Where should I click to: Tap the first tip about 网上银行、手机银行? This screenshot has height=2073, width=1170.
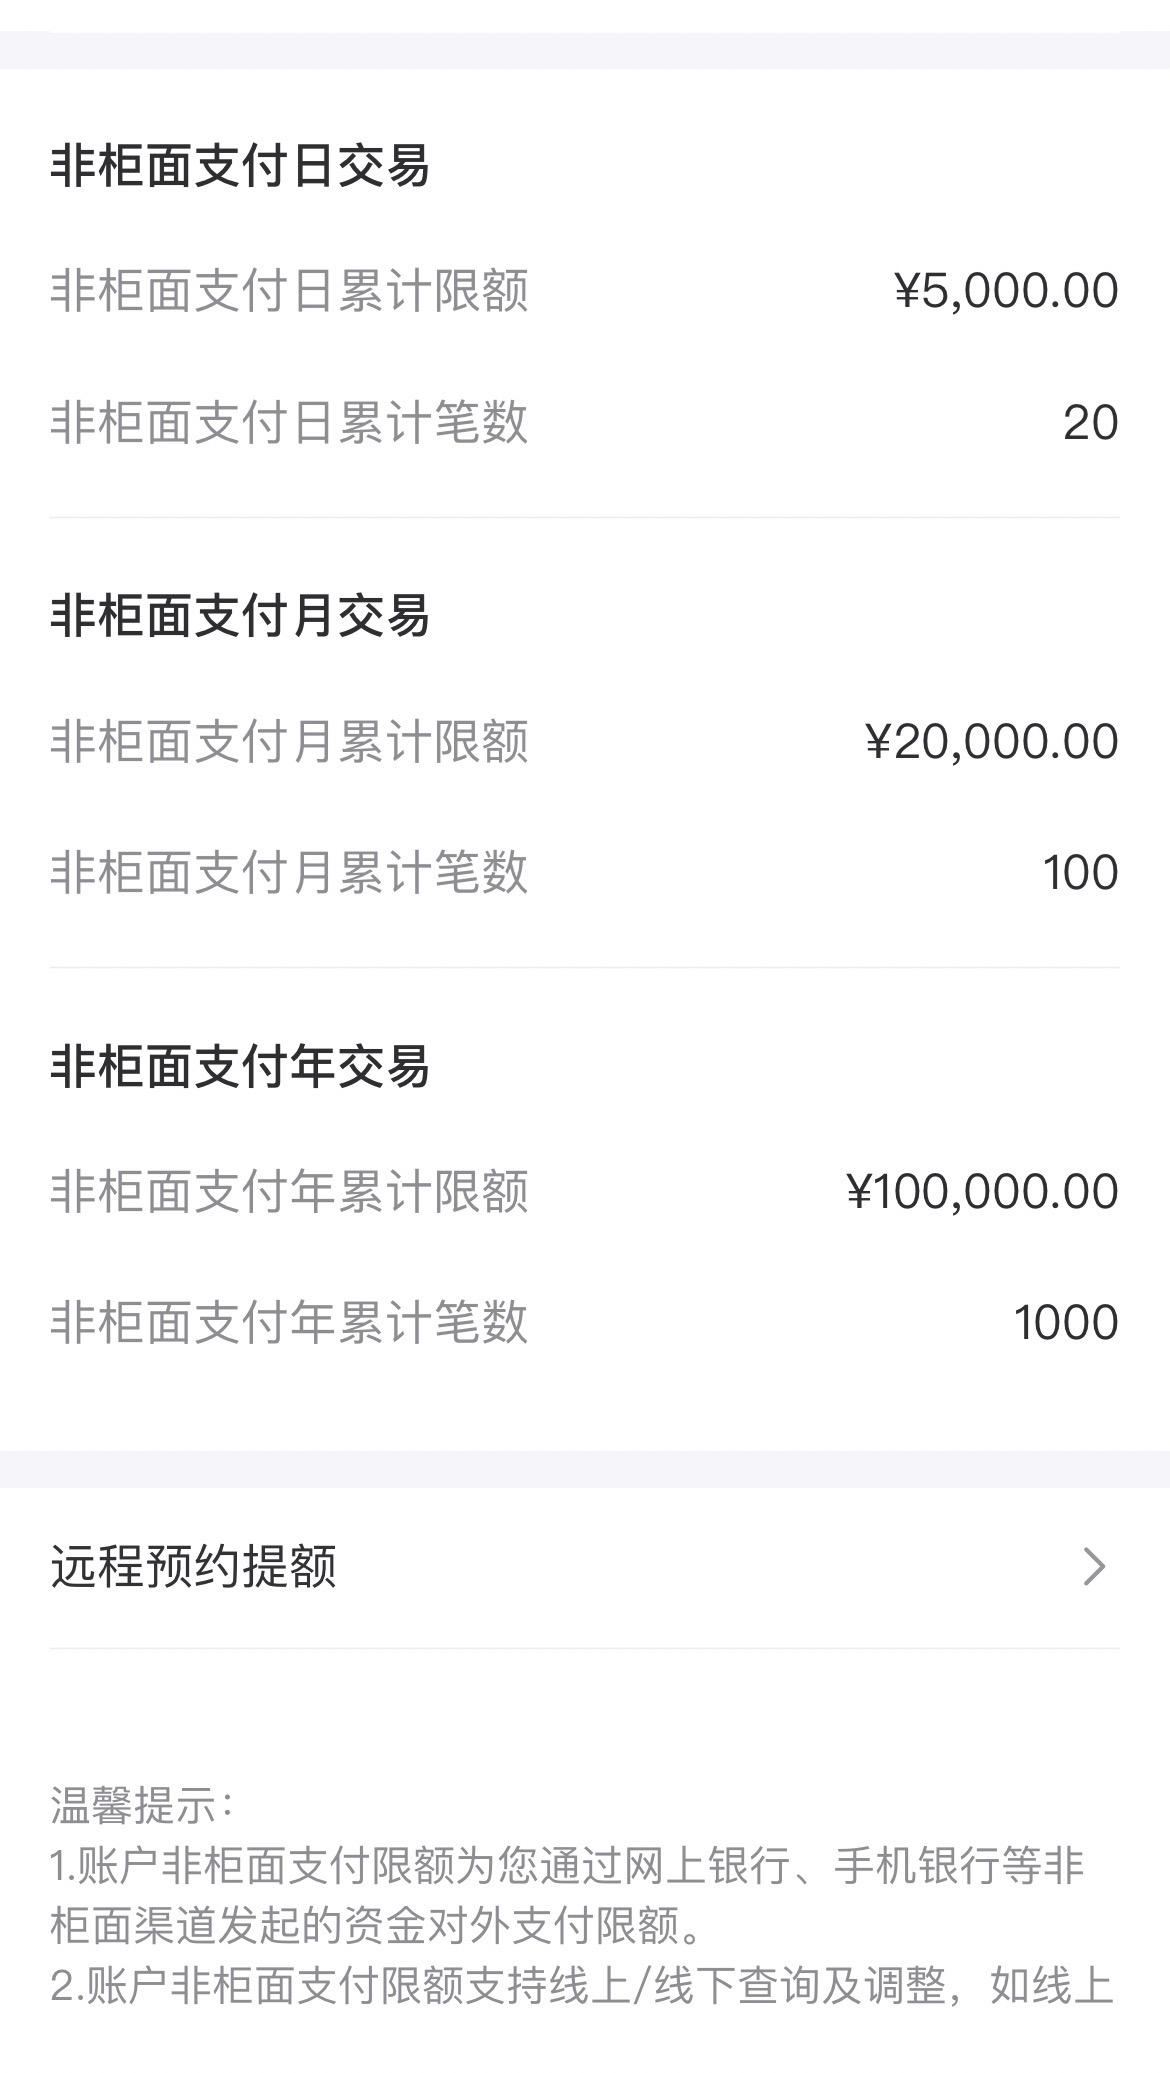[568, 1895]
